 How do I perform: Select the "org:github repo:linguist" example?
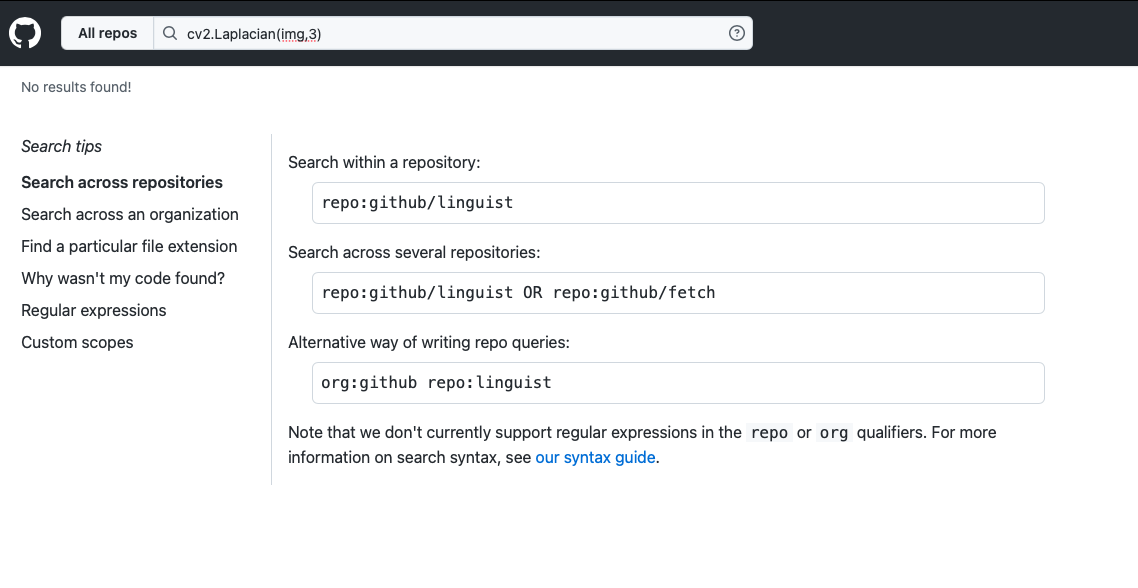(435, 382)
